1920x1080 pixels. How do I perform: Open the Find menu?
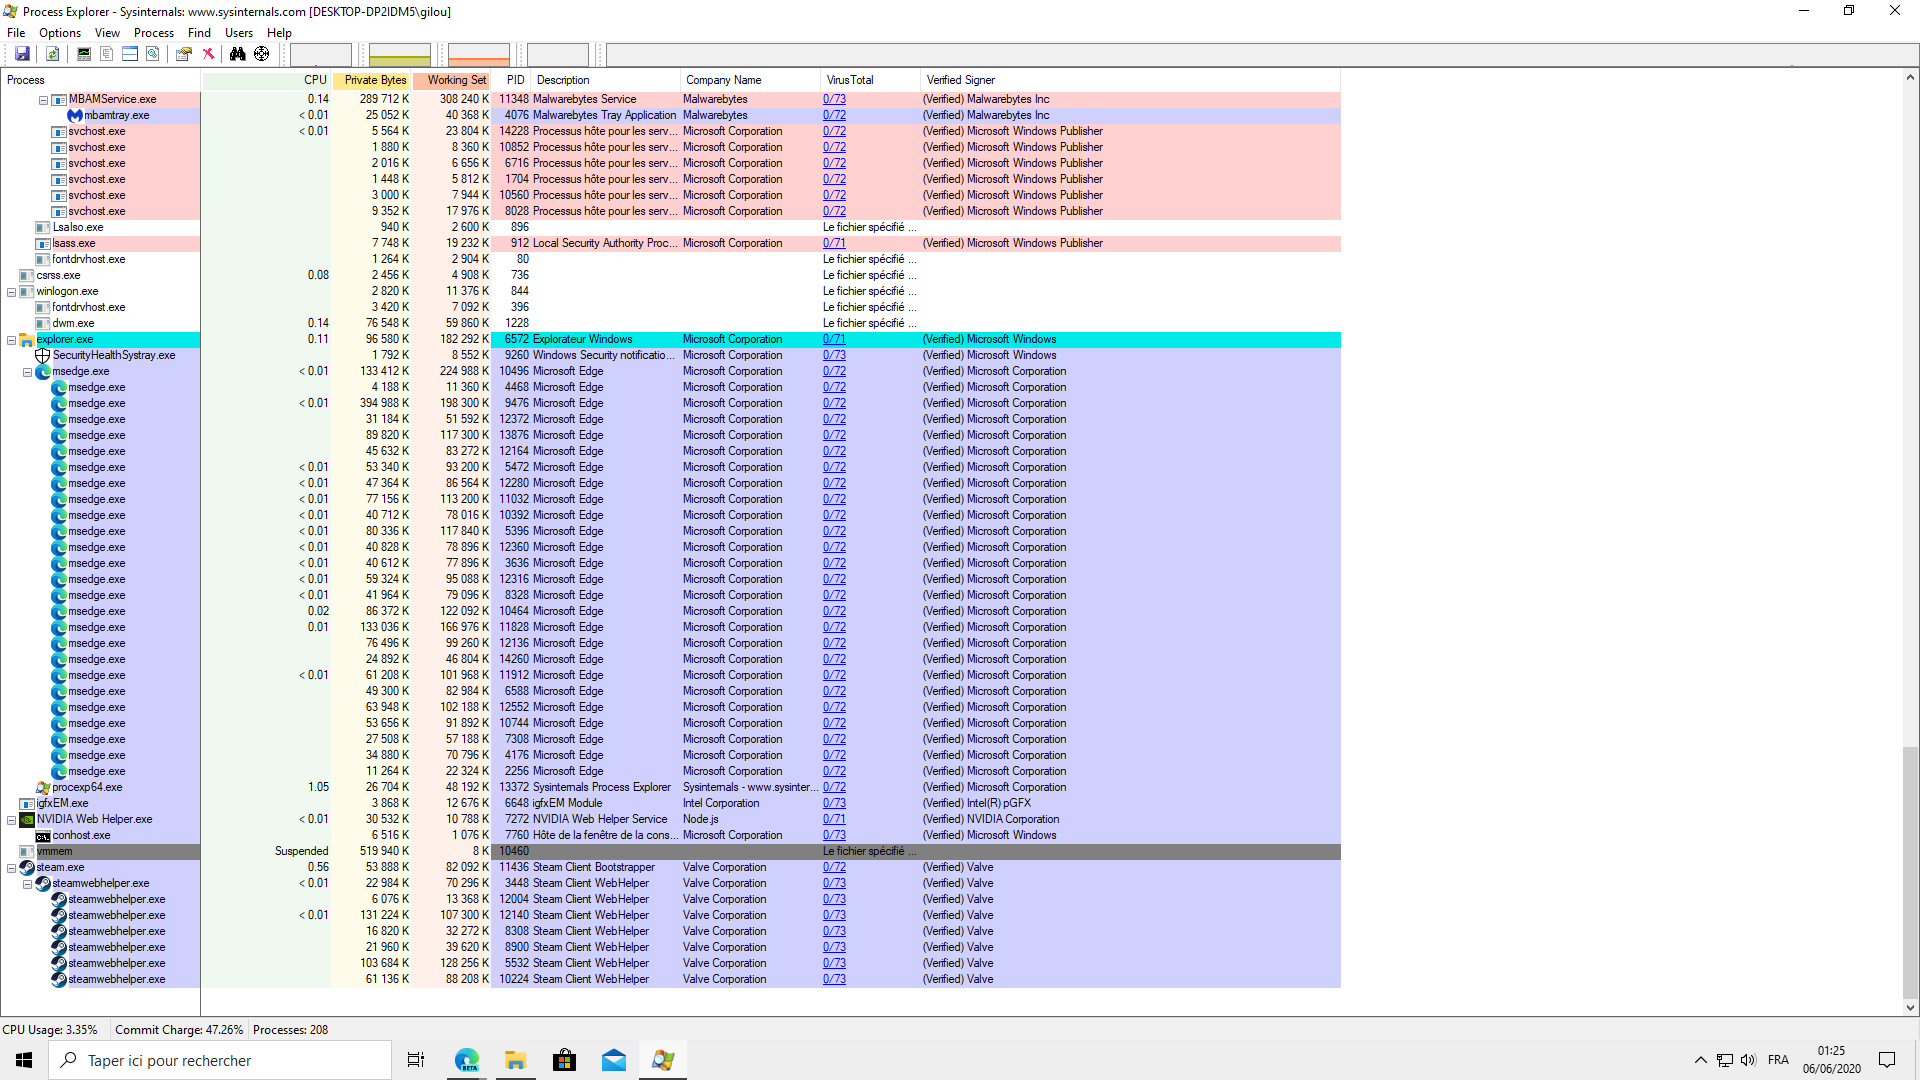[x=199, y=33]
